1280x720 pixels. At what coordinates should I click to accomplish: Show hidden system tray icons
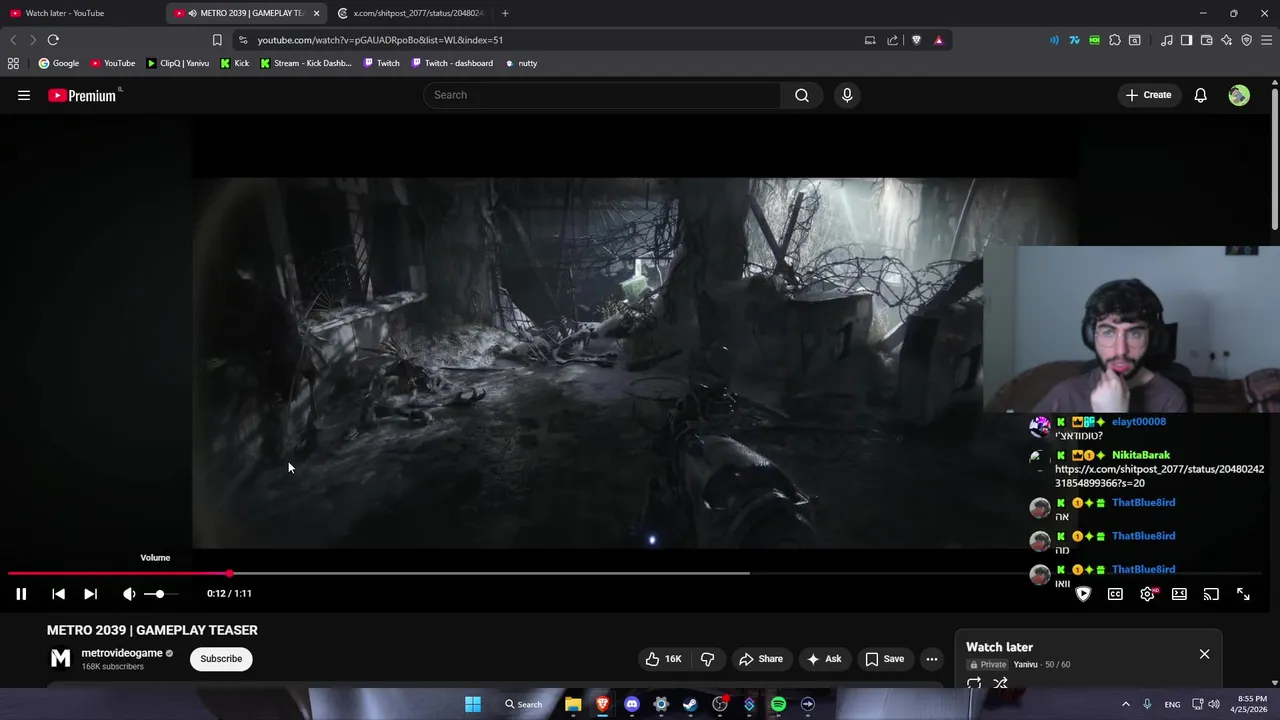pos(1125,704)
